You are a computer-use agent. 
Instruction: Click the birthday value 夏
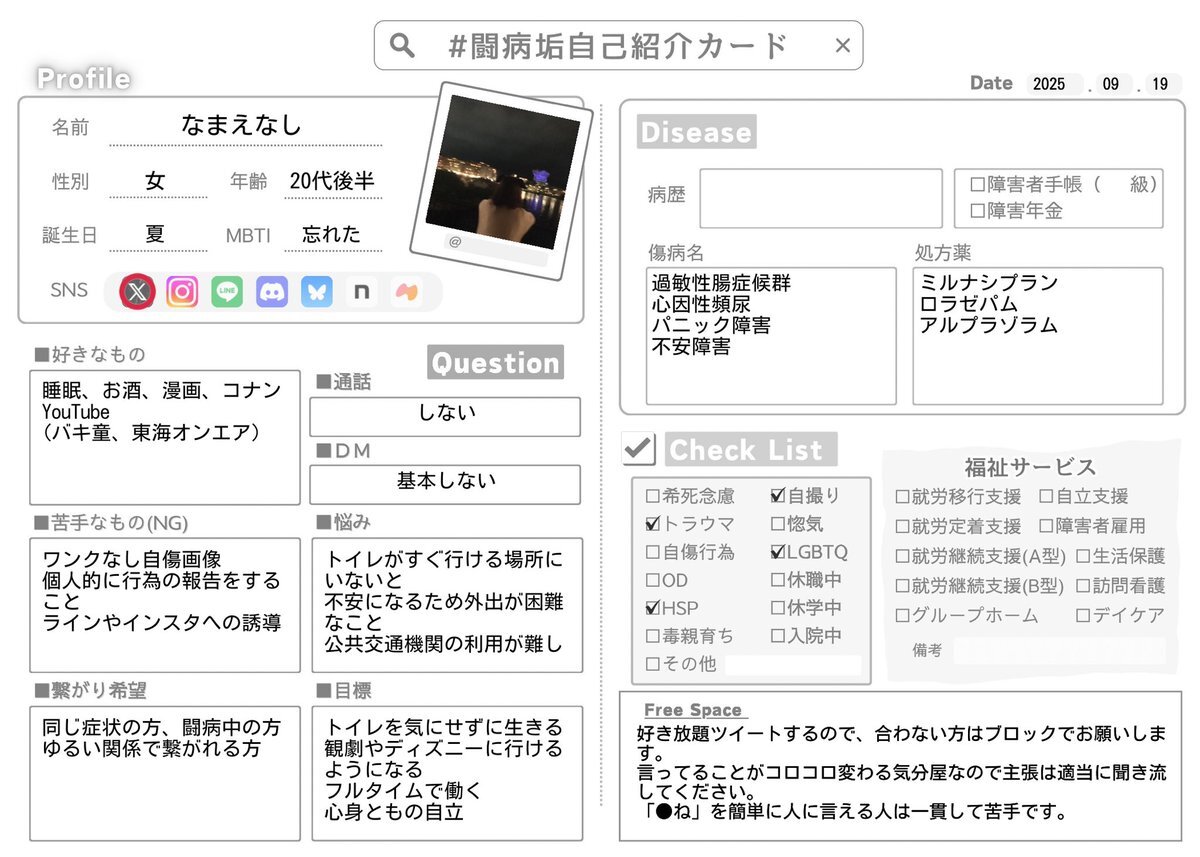(155, 234)
